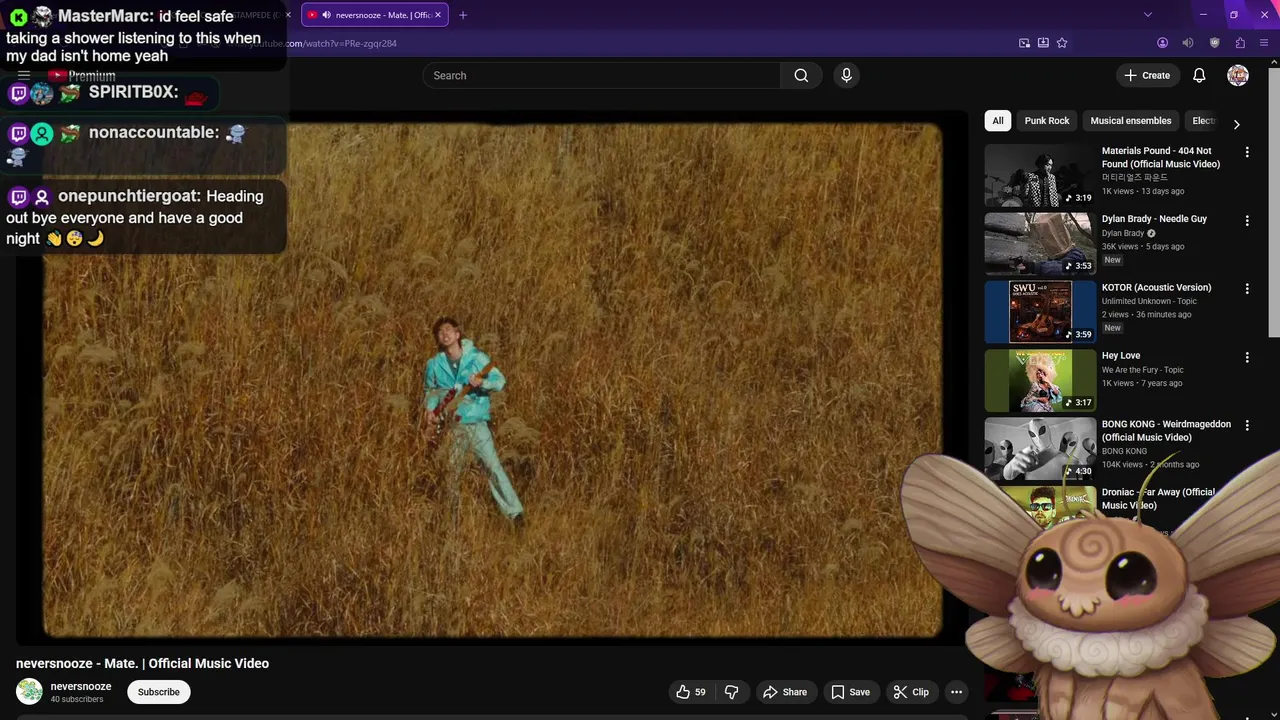Click Dylan Brady channel name
Screen dimensions: 1280x720
click(1123, 233)
